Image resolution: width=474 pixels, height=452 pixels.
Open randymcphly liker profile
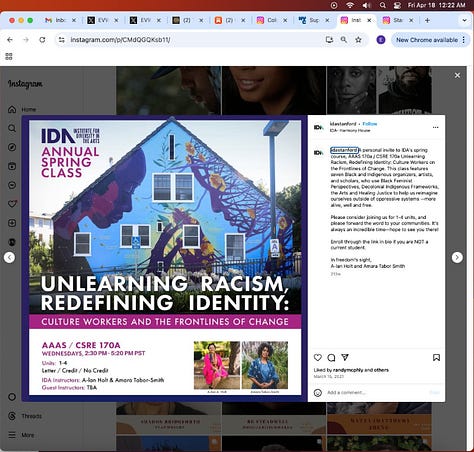[347, 370]
